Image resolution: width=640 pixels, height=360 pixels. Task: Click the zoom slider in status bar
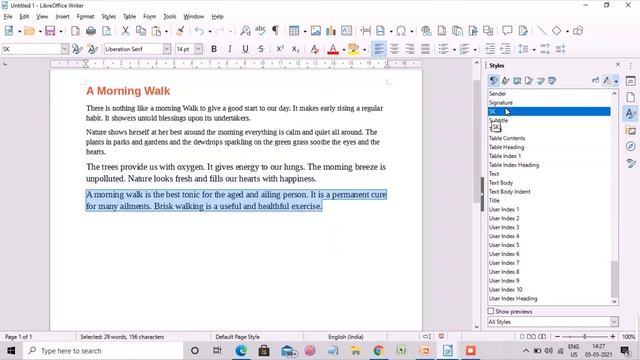click(584, 337)
